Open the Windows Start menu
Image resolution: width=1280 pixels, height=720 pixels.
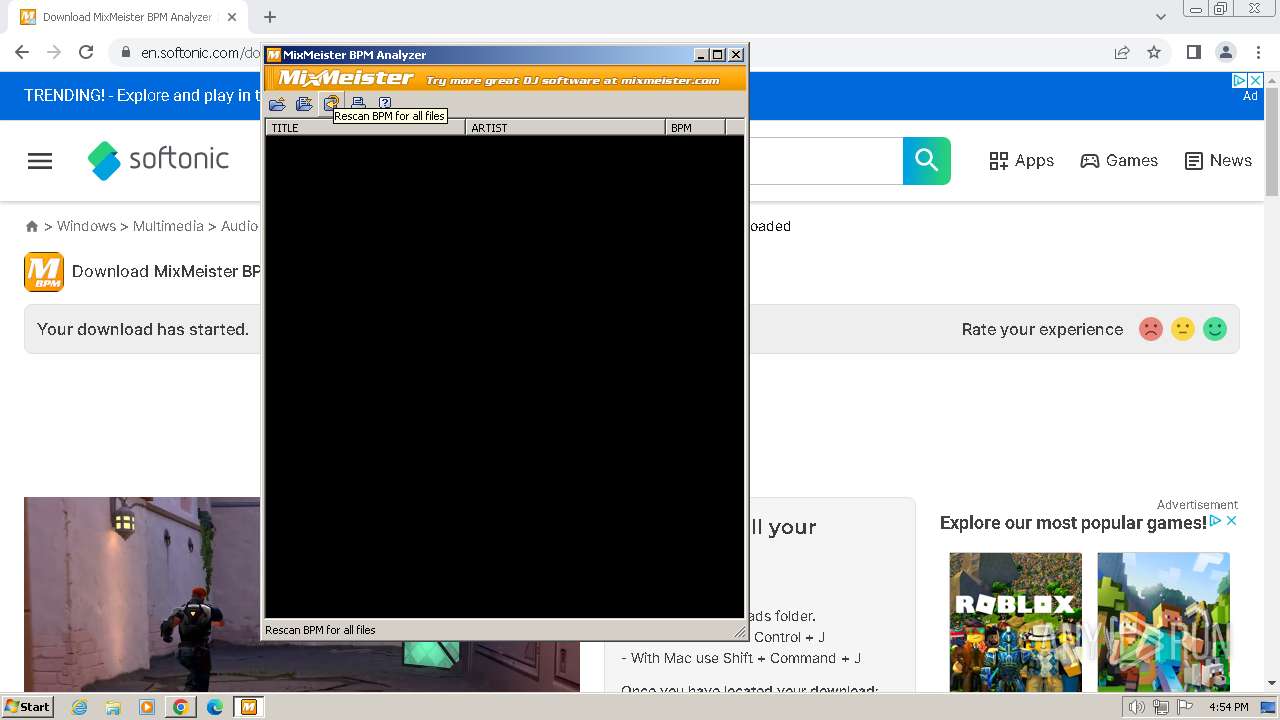tap(27, 707)
